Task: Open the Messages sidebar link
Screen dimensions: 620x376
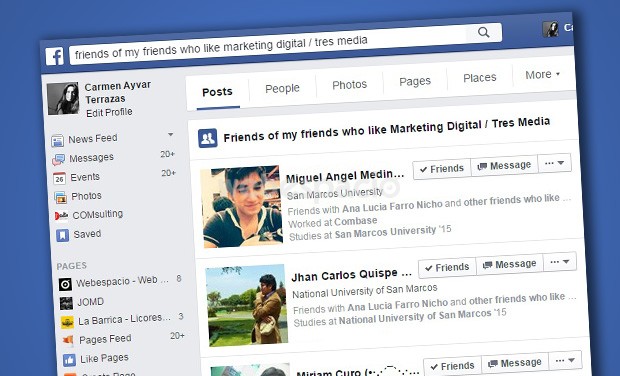Action: (x=91, y=158)
